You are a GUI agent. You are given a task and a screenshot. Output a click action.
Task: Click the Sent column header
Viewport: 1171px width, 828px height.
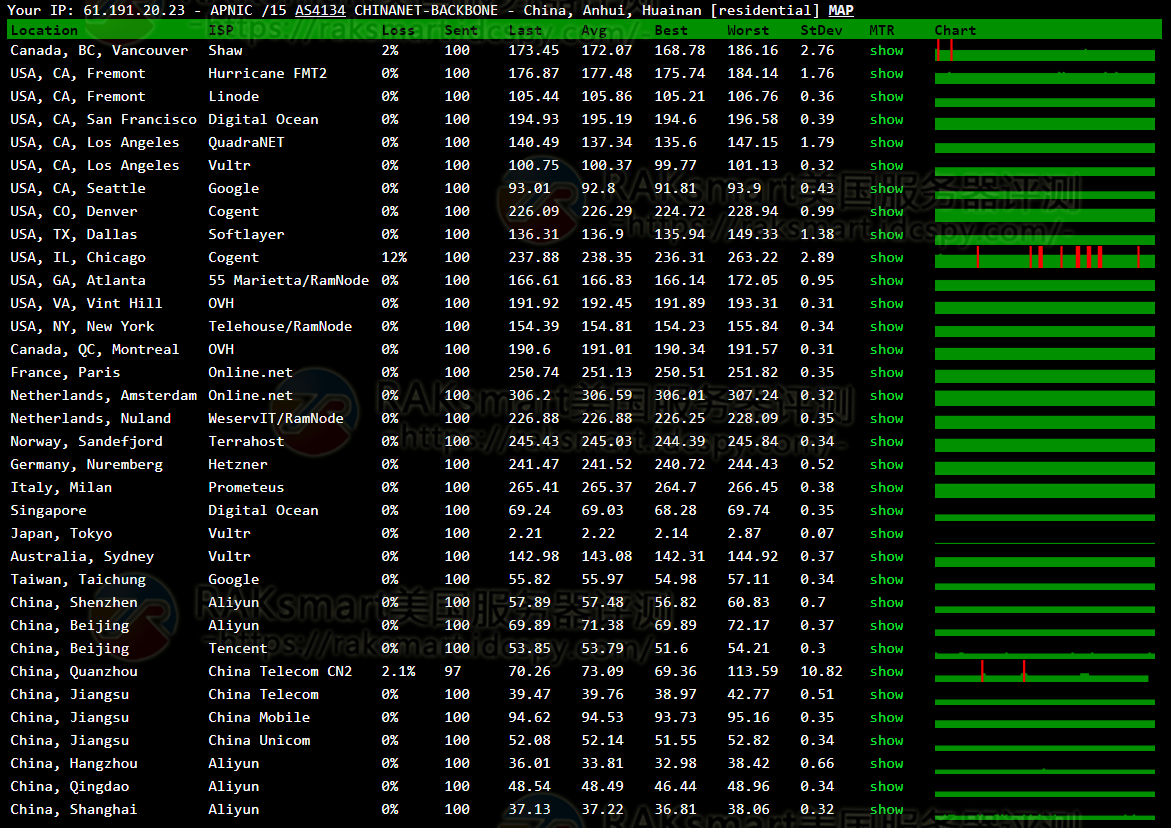(461, 31)
